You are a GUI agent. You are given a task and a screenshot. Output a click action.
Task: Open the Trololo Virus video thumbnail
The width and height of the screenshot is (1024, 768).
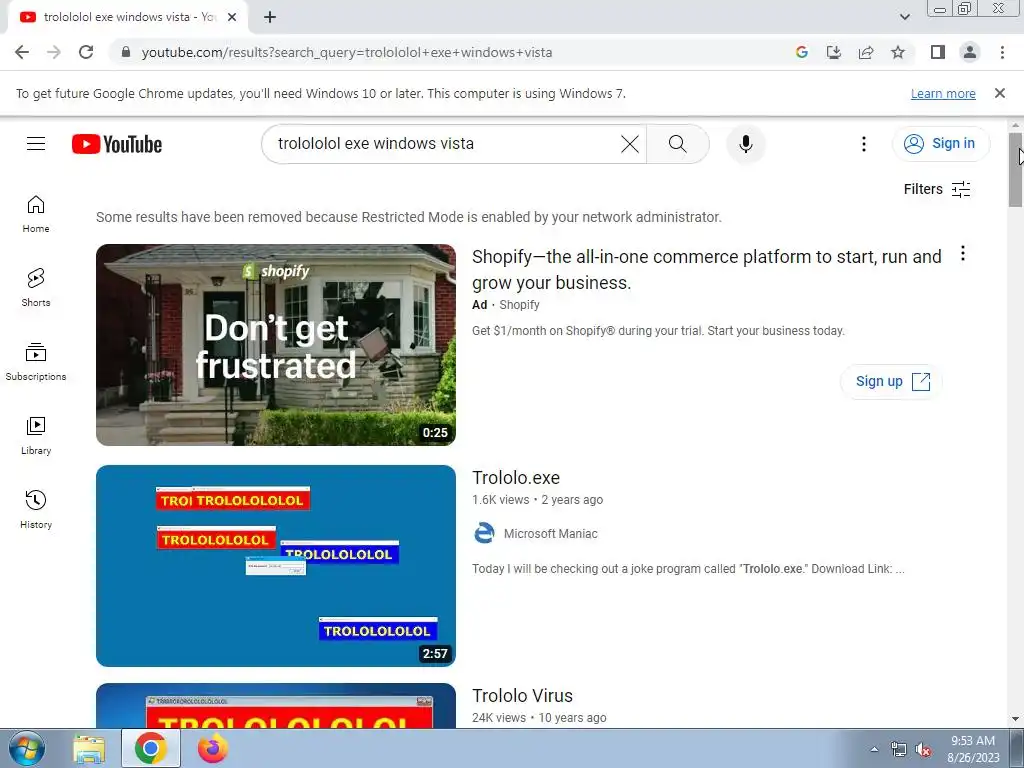(x=276, y=705)
